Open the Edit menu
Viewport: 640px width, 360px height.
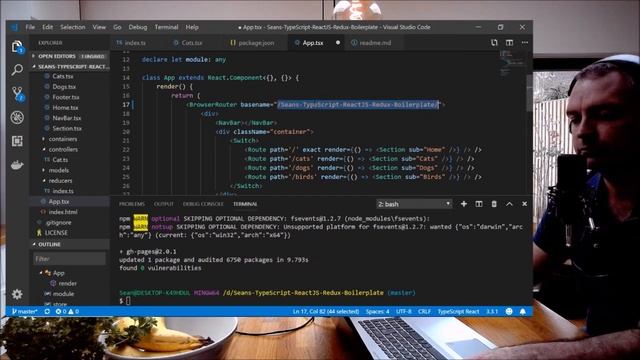(x=48, y=27)
